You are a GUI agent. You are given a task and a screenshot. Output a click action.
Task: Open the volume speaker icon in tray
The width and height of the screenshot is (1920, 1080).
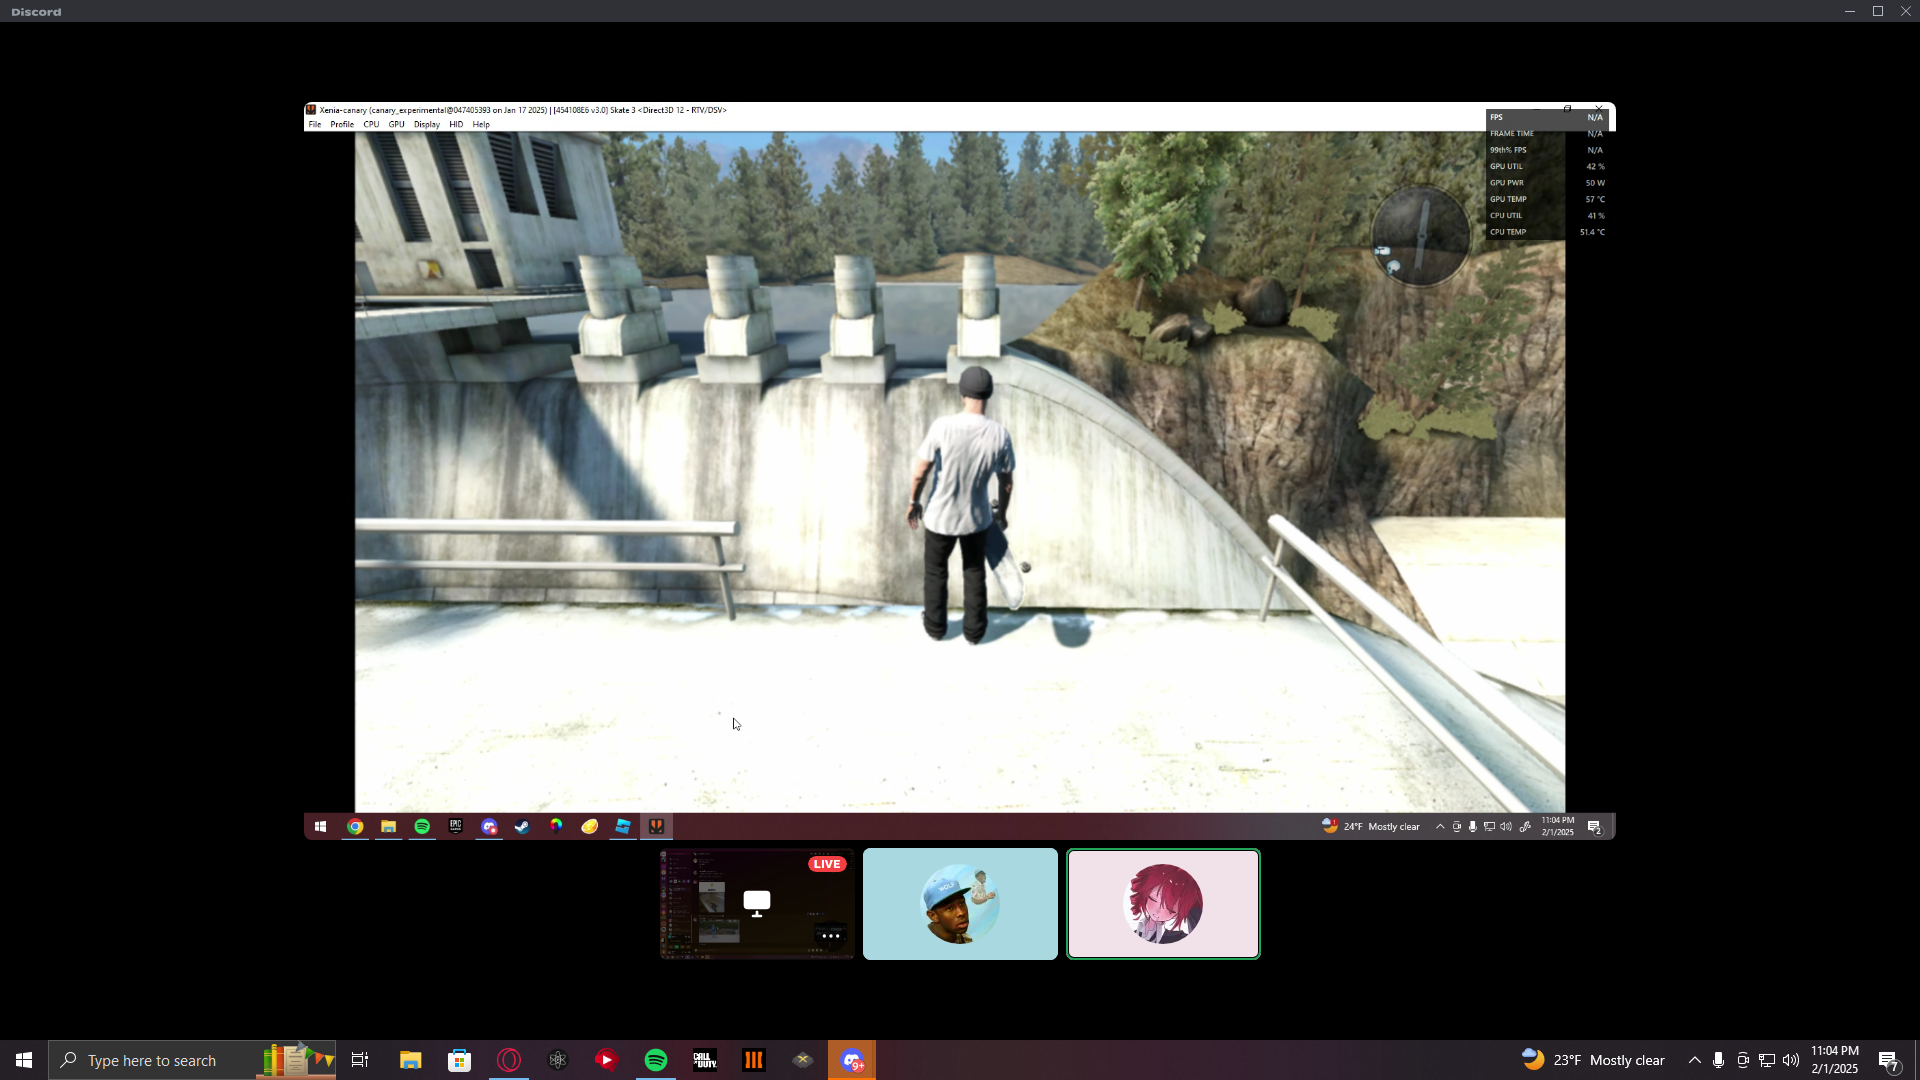[x=1790, y=1060]
